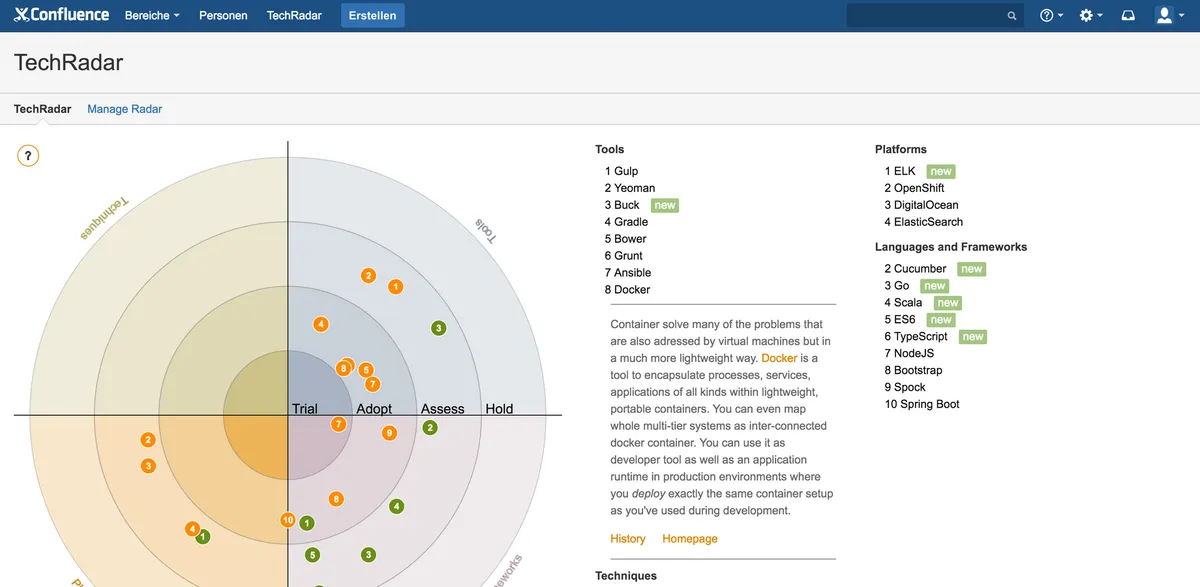This screenshot has height=587, width=1200.
Task: Click the 'new' badge beside ELK
Action: click(x=941, y=171)
